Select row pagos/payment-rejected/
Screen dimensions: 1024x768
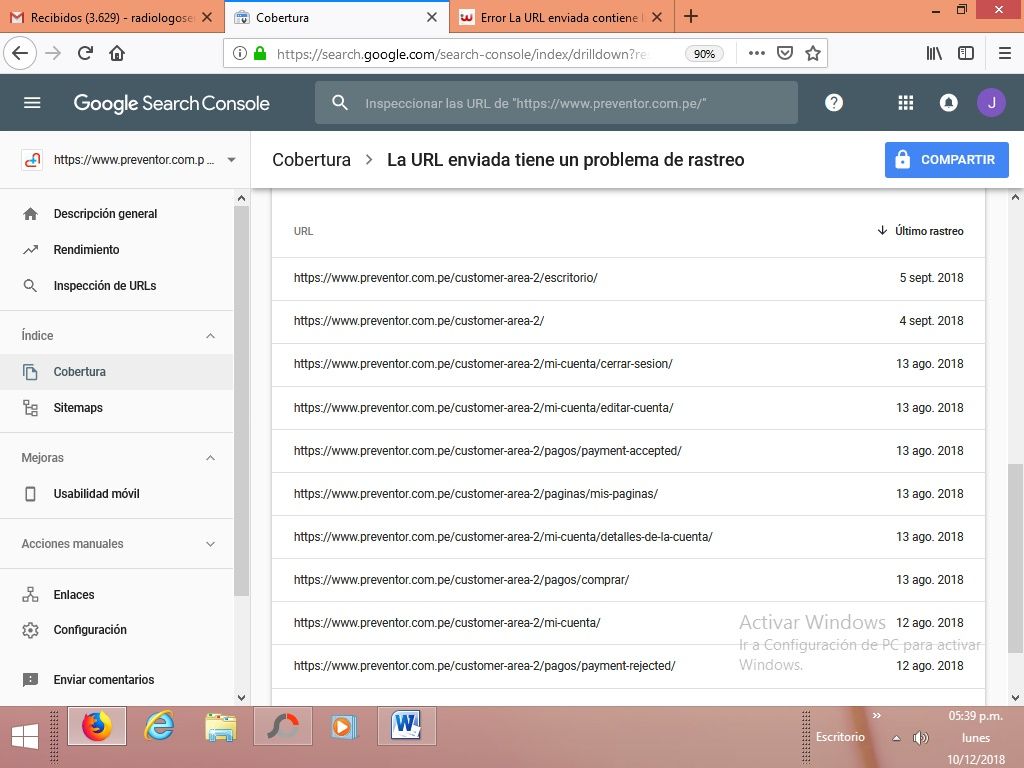coord(628,666)
